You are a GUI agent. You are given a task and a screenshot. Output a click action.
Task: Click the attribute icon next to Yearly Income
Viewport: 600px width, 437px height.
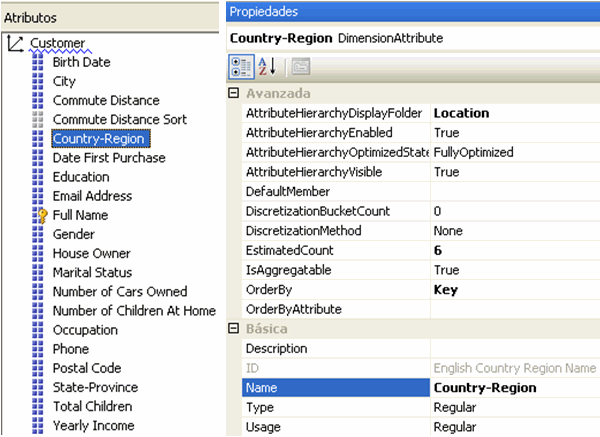tap(39, 425)
